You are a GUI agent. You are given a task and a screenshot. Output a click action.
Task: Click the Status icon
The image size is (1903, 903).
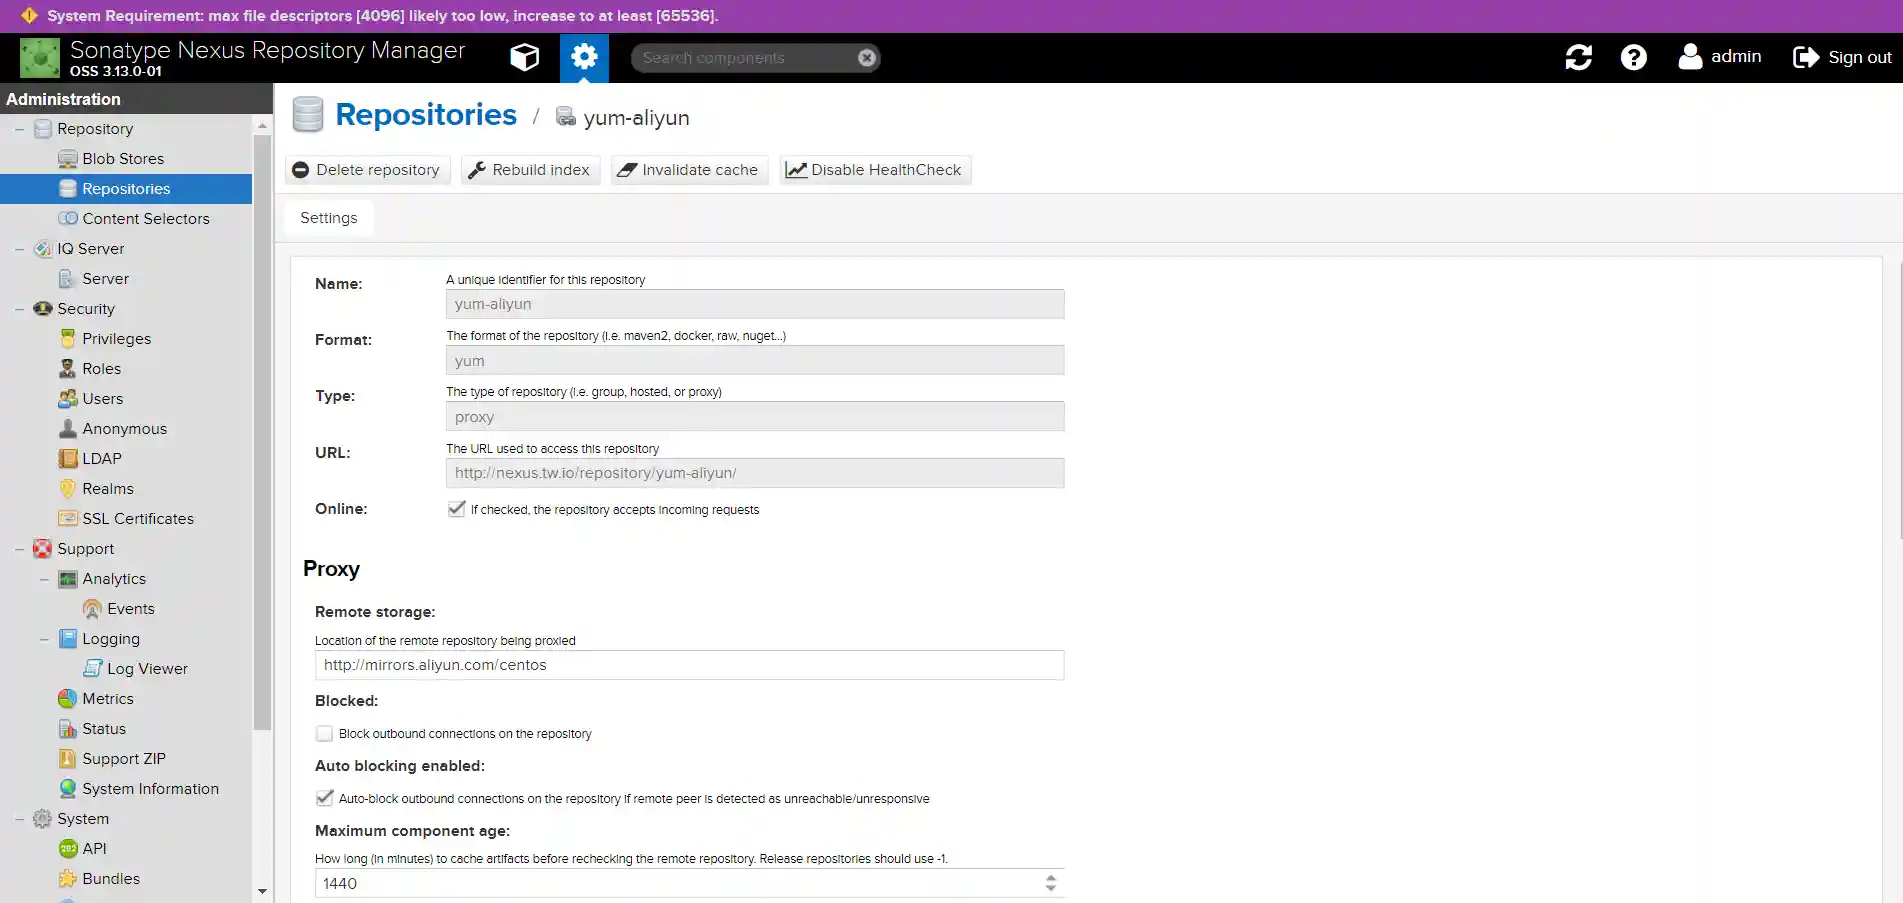[x=68, y=729]
